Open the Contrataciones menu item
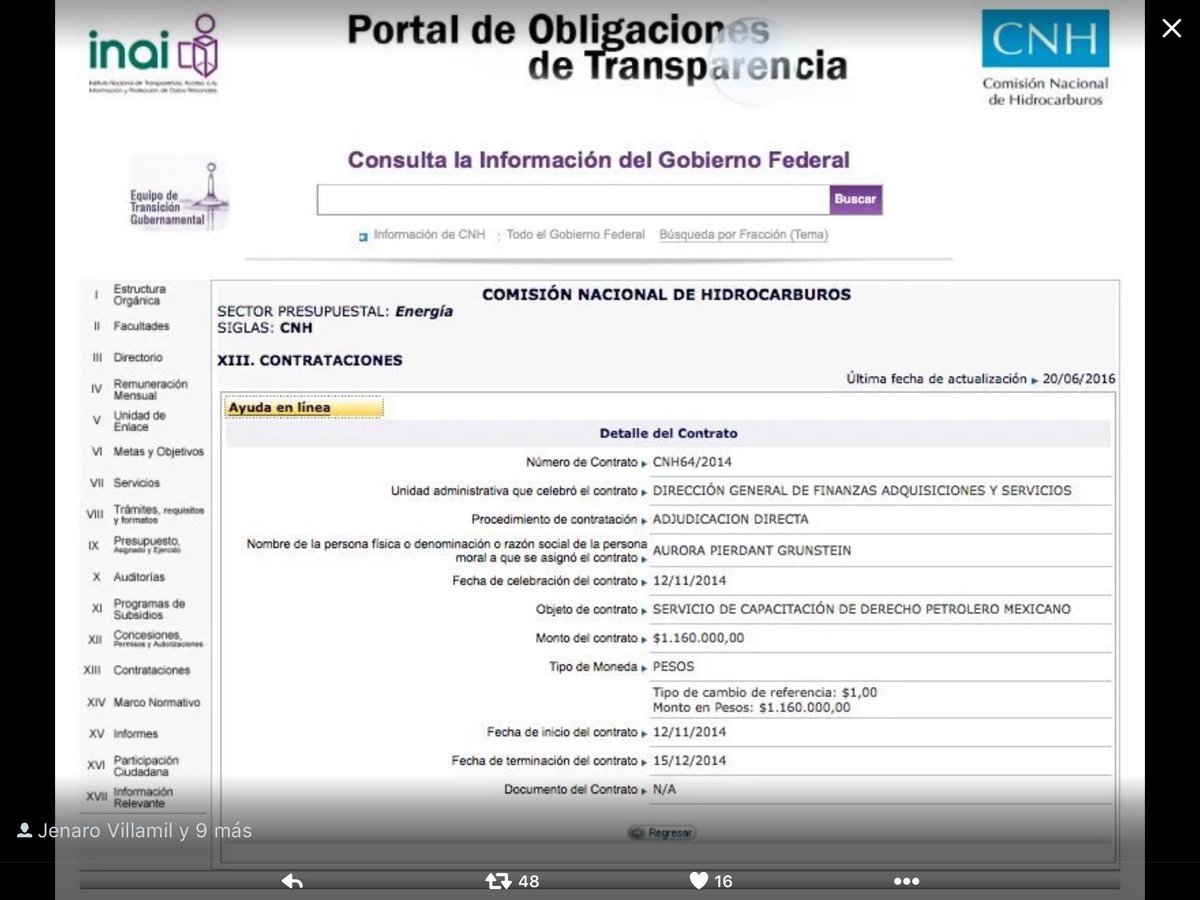 tap(151, 670)
